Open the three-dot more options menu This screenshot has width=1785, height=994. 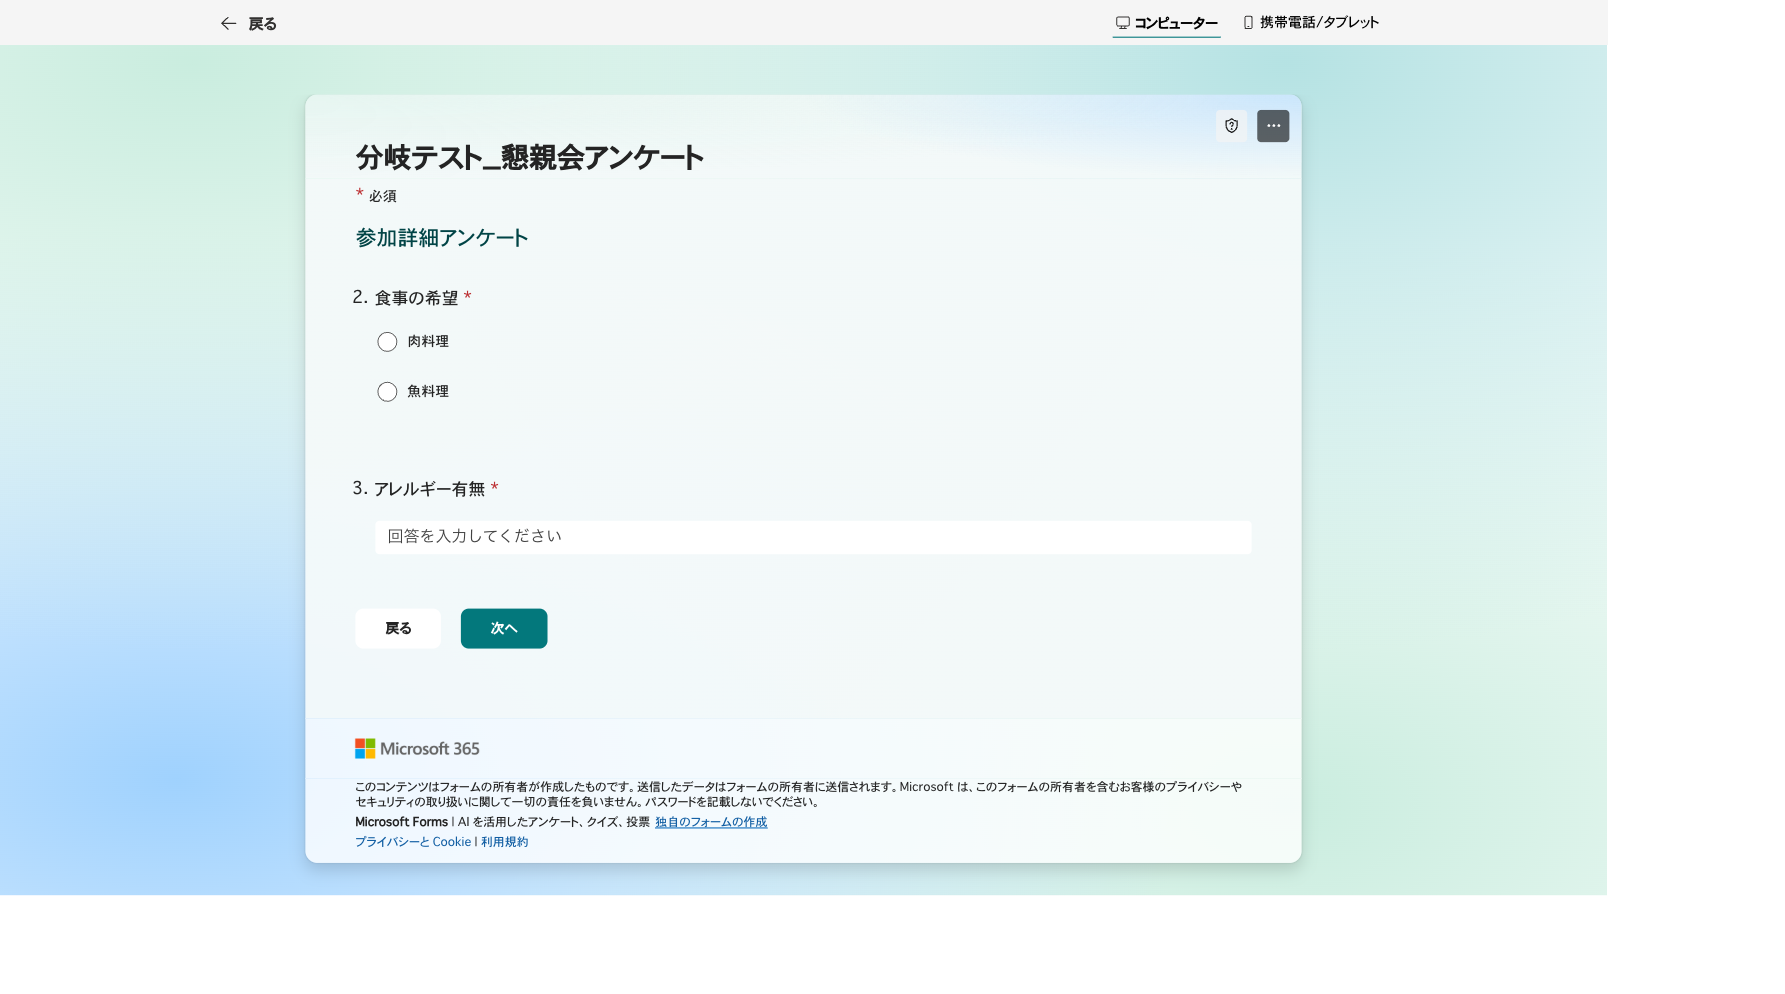[x=1273, y=126]
